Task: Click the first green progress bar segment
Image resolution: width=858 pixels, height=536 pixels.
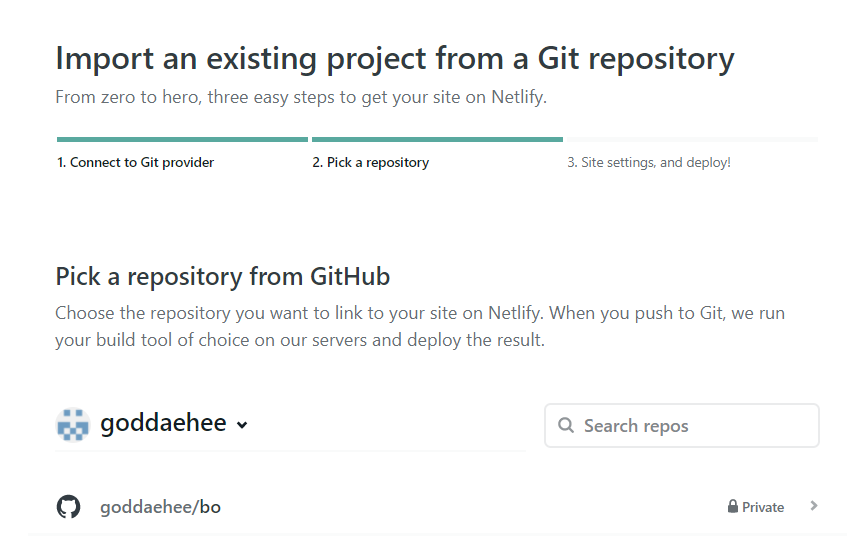Action: [x=182, y=140]
